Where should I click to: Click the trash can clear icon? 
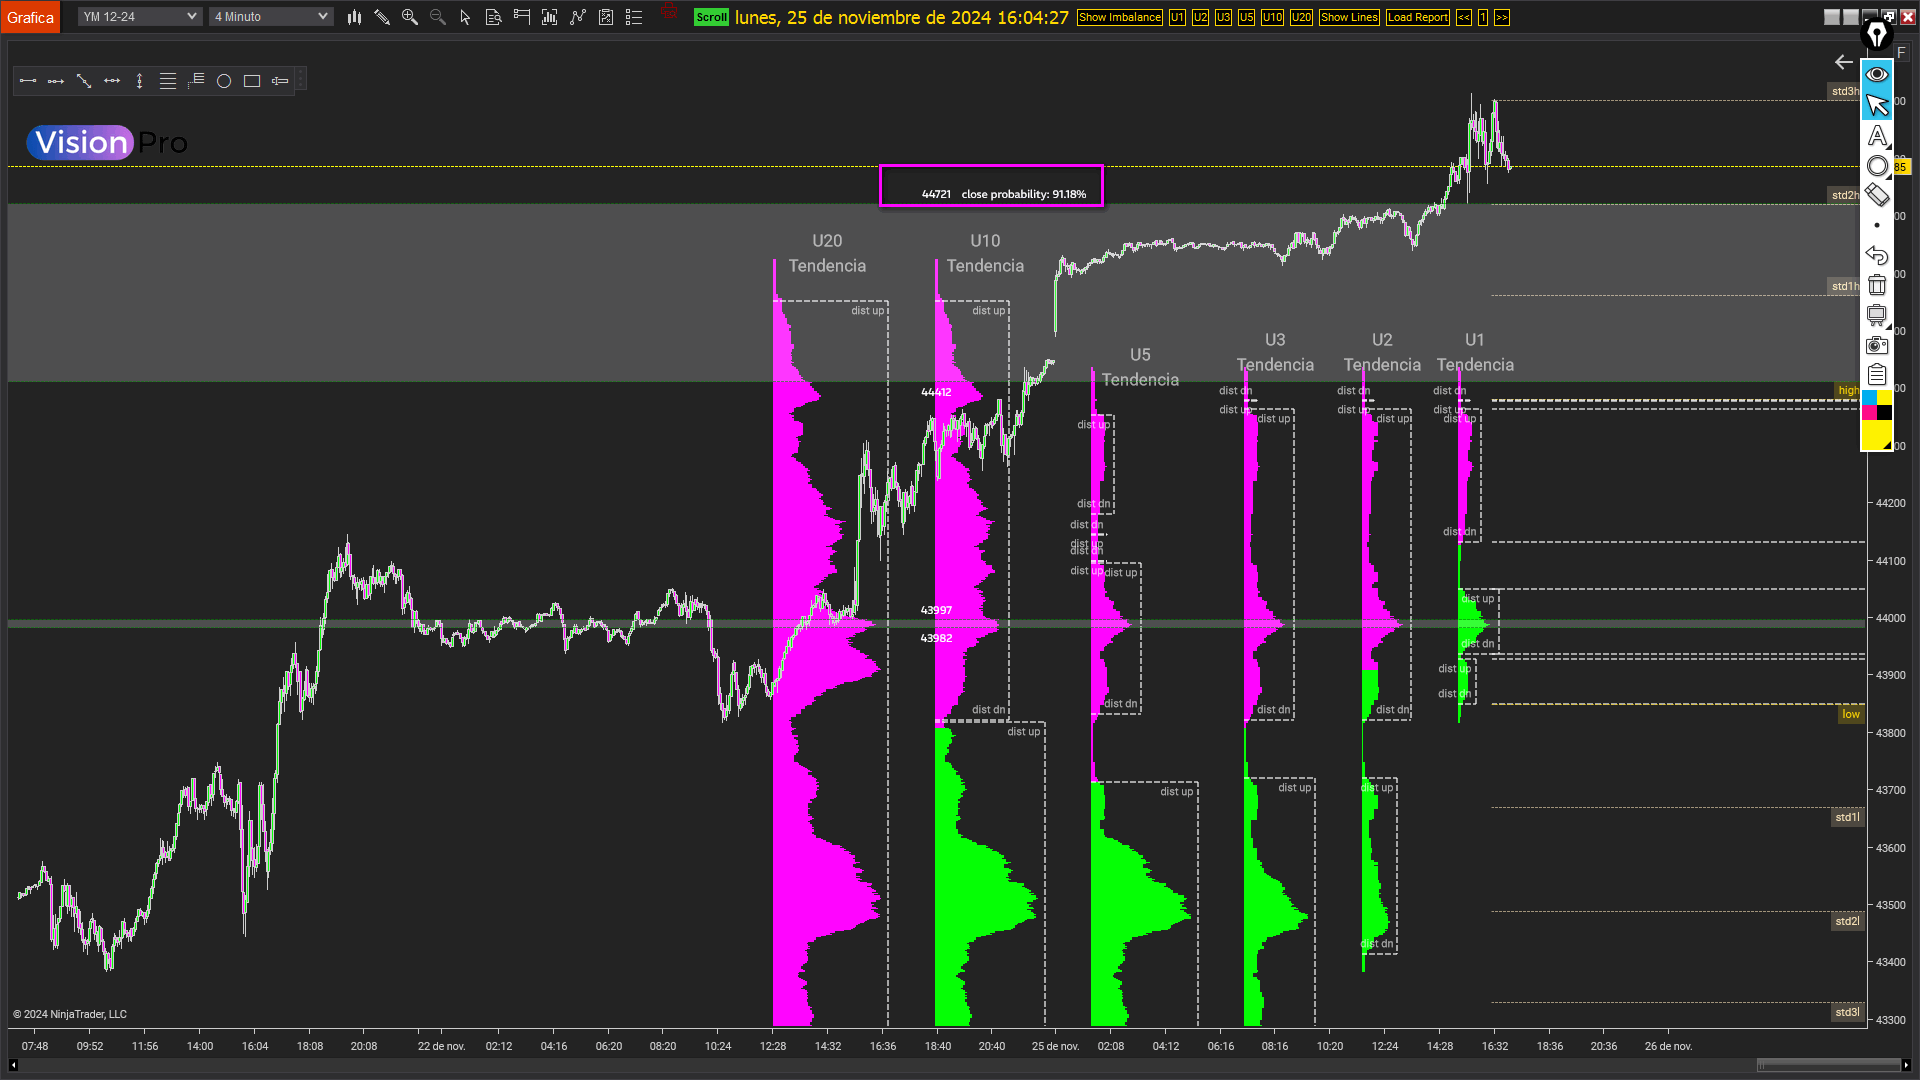(x=1877, y=285)
